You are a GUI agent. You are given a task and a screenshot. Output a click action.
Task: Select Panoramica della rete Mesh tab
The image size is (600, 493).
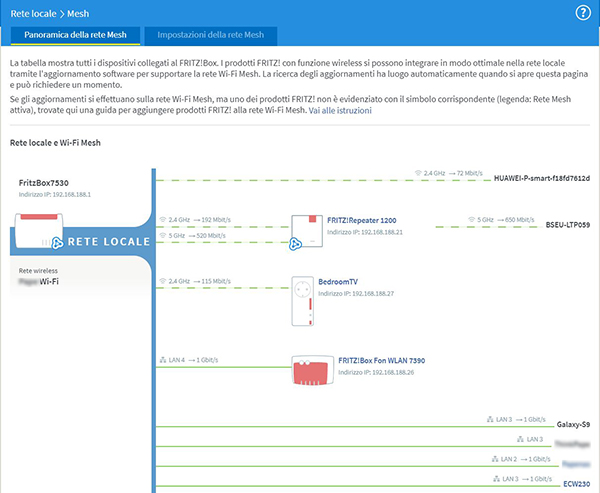pyautogui.click(x=75, y=35)
